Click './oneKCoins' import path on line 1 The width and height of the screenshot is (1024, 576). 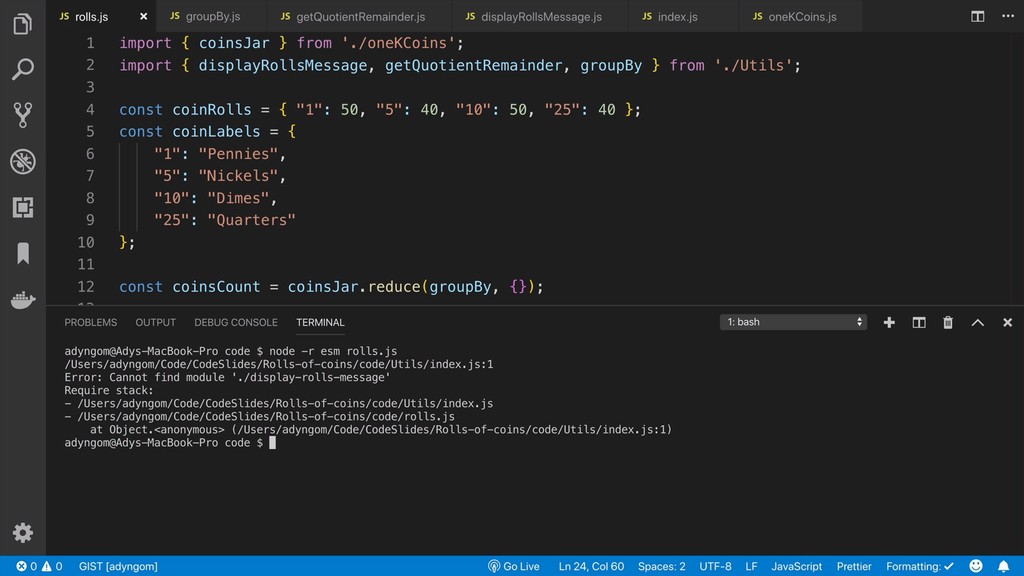pos(398,43)
